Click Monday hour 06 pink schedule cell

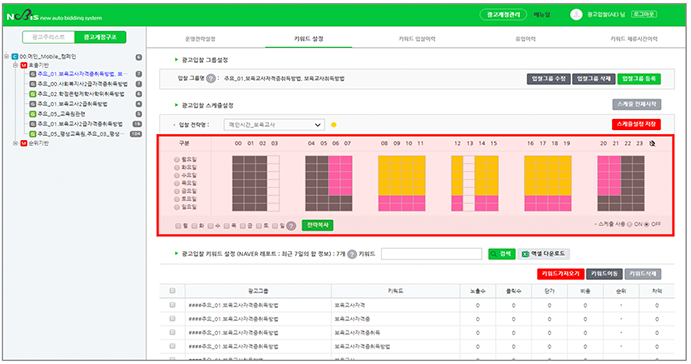pos(334,160)
